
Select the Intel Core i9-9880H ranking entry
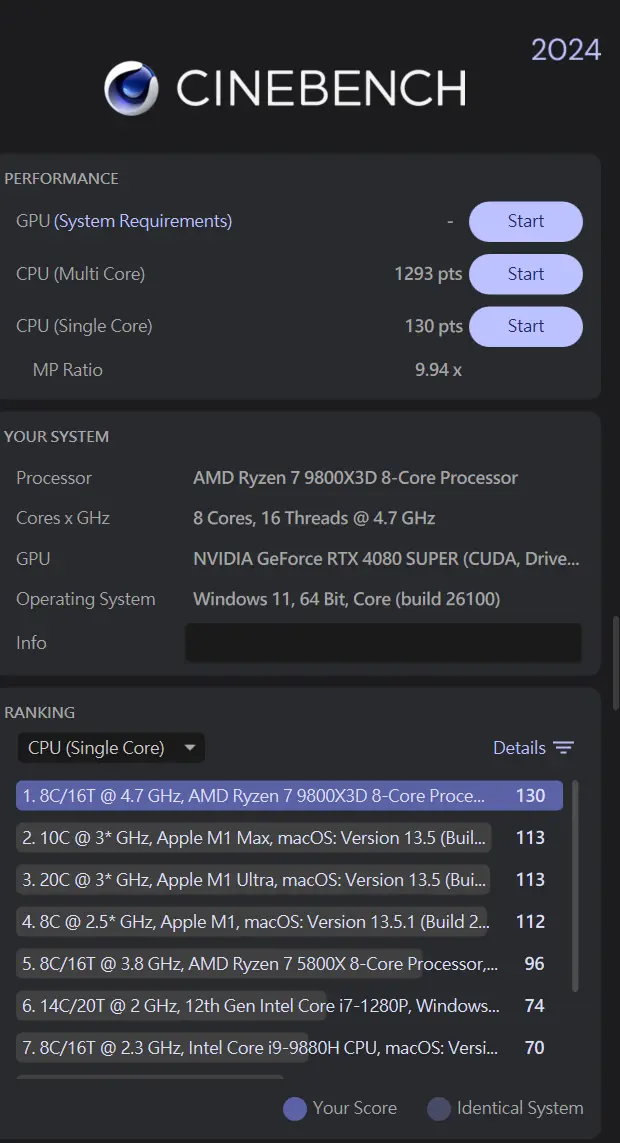tap(289, 1048)
